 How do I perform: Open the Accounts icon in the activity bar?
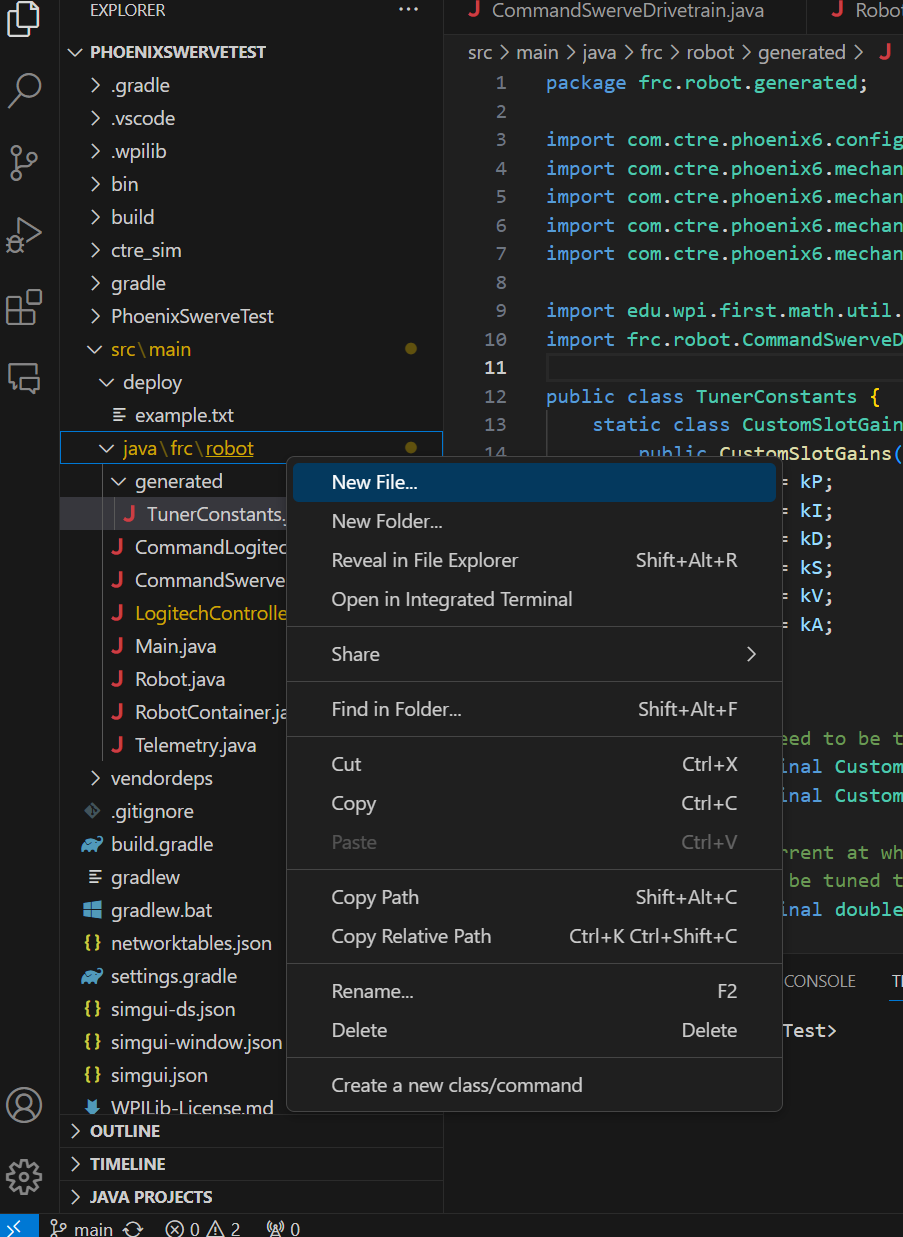point(23,1105)
